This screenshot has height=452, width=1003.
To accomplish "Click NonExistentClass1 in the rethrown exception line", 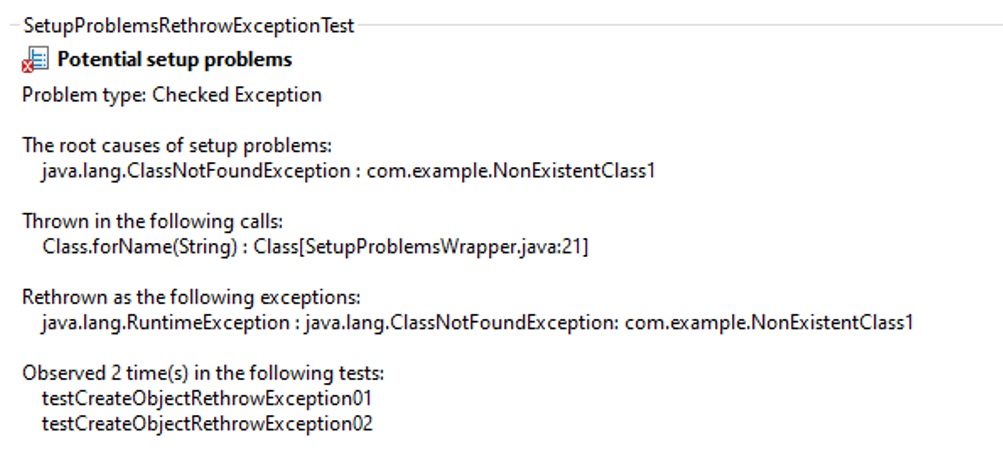I will [x=832, y=322].
